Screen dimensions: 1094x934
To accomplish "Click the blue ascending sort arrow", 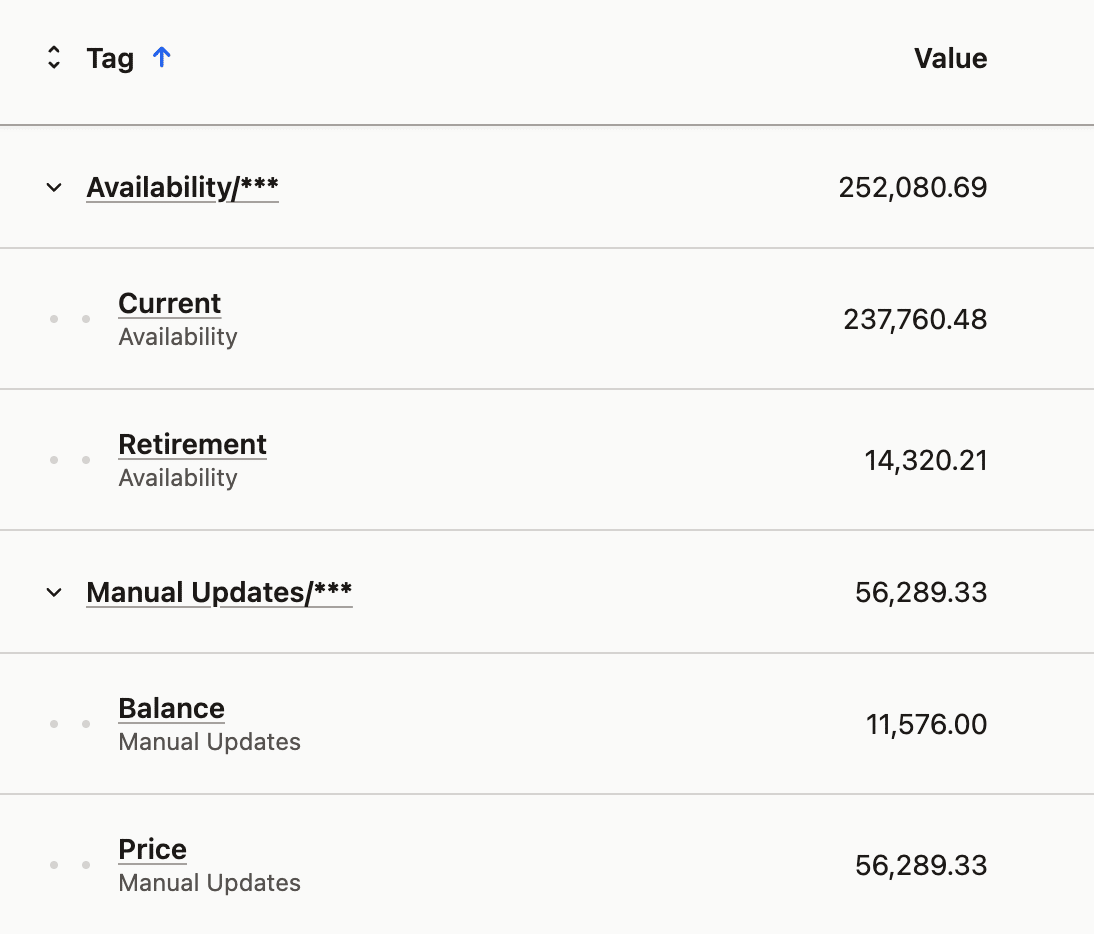I will tap(161, 58).
